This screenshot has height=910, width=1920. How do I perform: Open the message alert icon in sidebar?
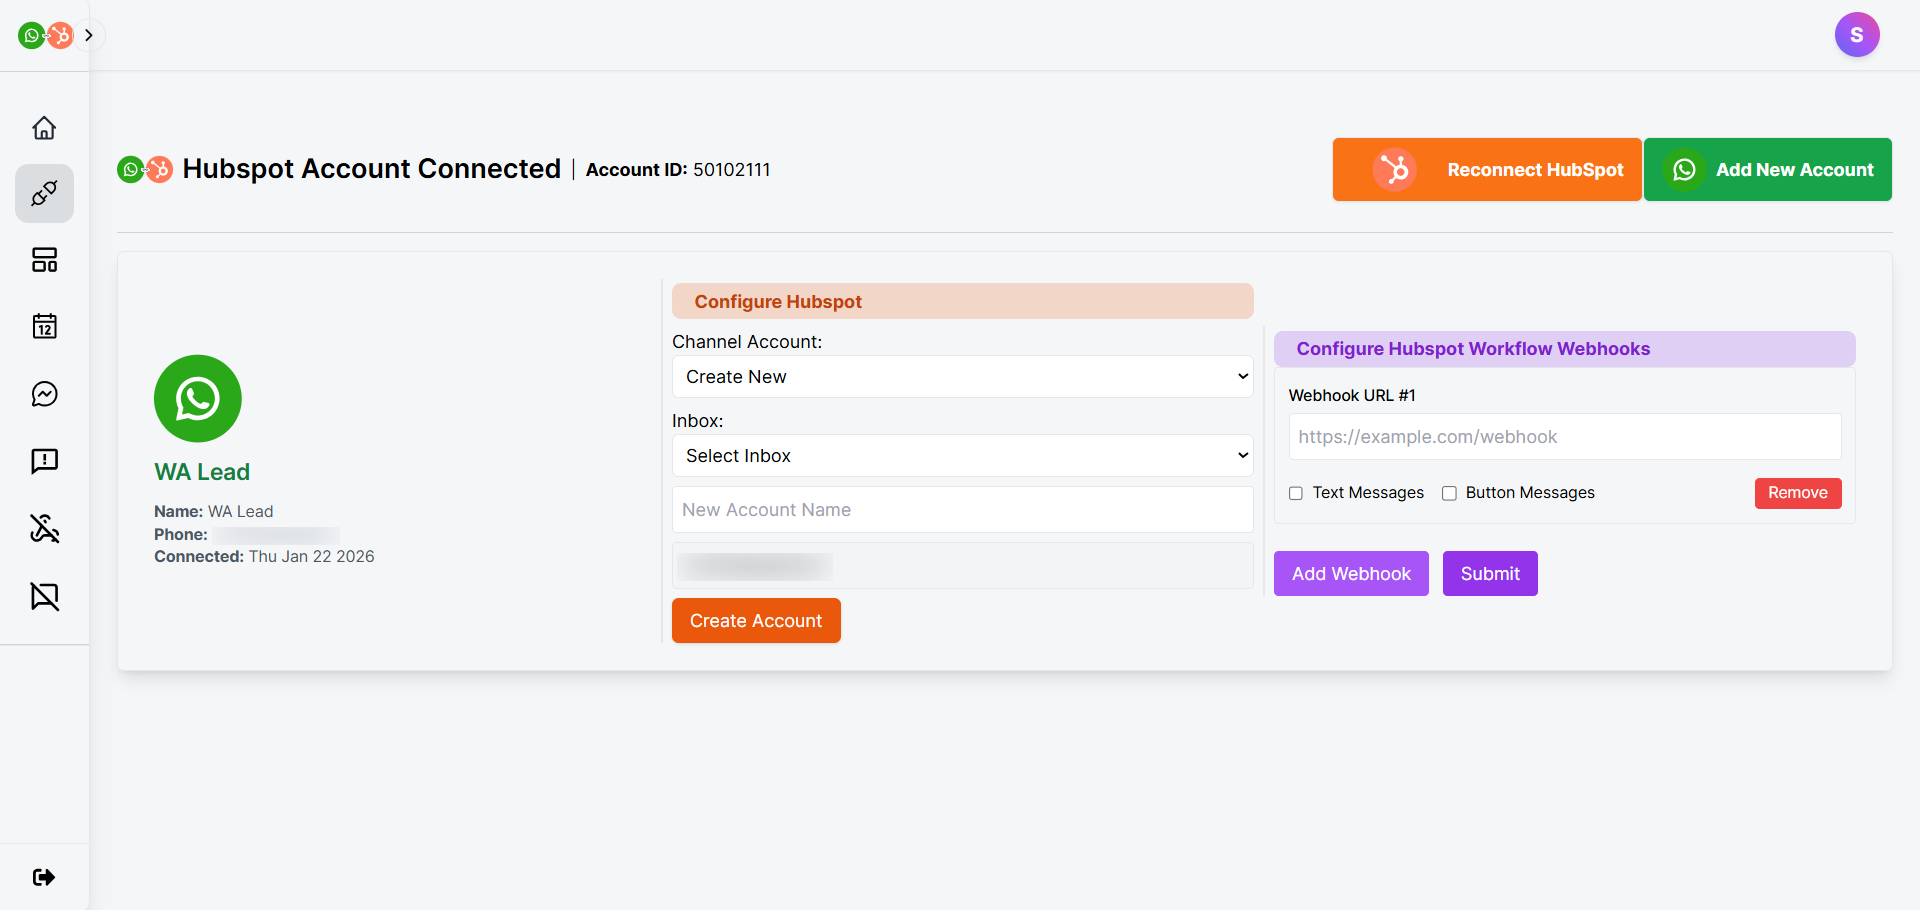tap(44, 461)
